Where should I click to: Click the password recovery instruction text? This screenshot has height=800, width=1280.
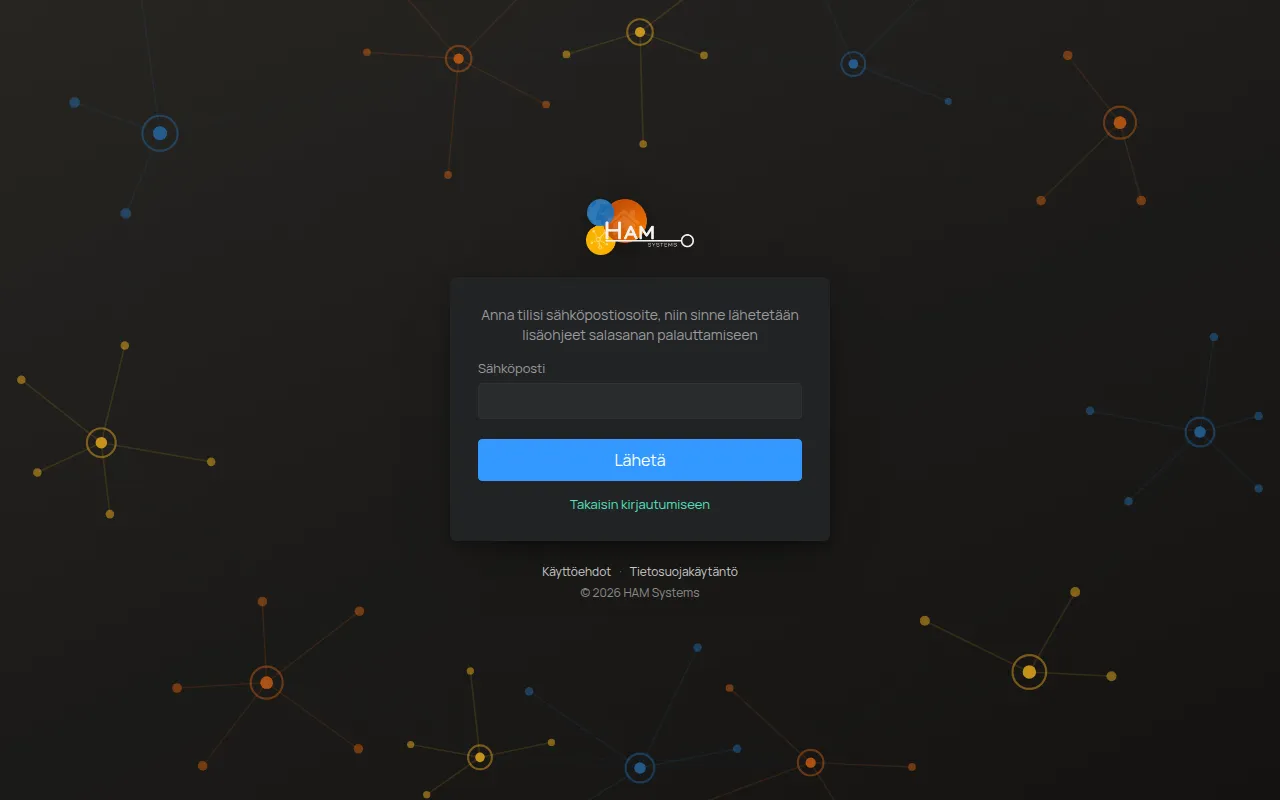640,325
